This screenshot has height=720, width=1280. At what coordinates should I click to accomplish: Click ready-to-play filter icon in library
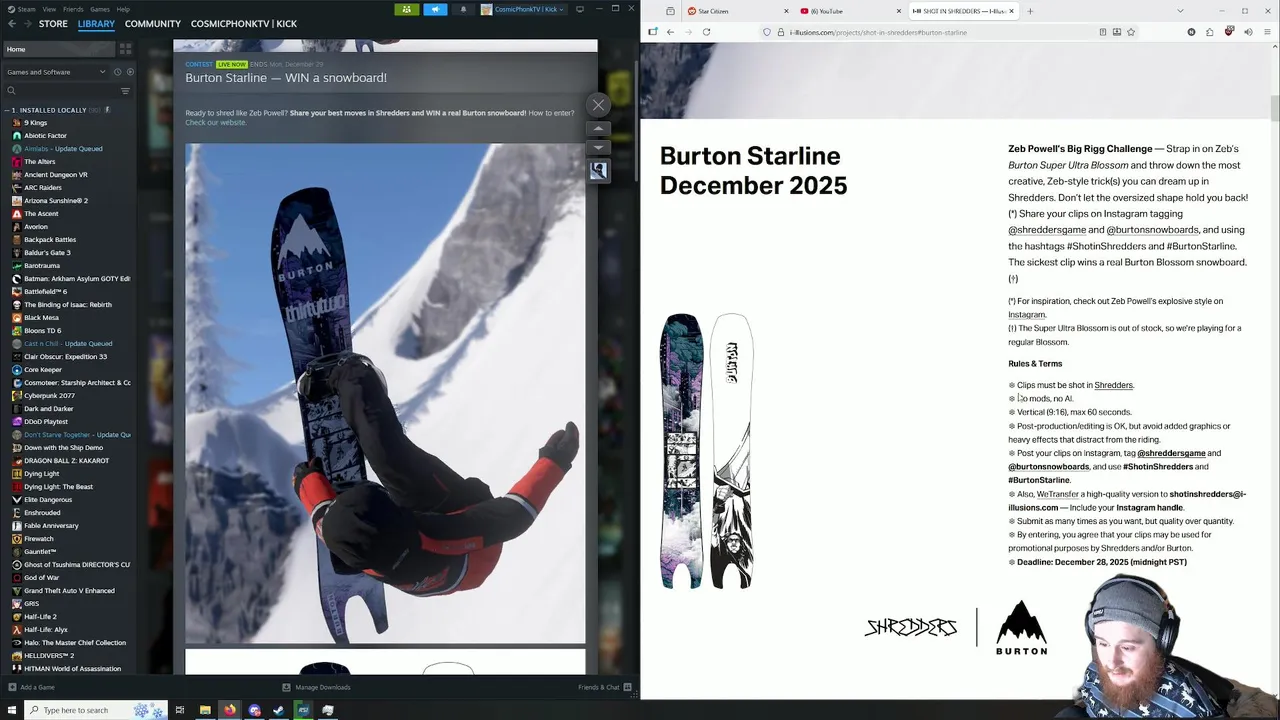(128, 72)
